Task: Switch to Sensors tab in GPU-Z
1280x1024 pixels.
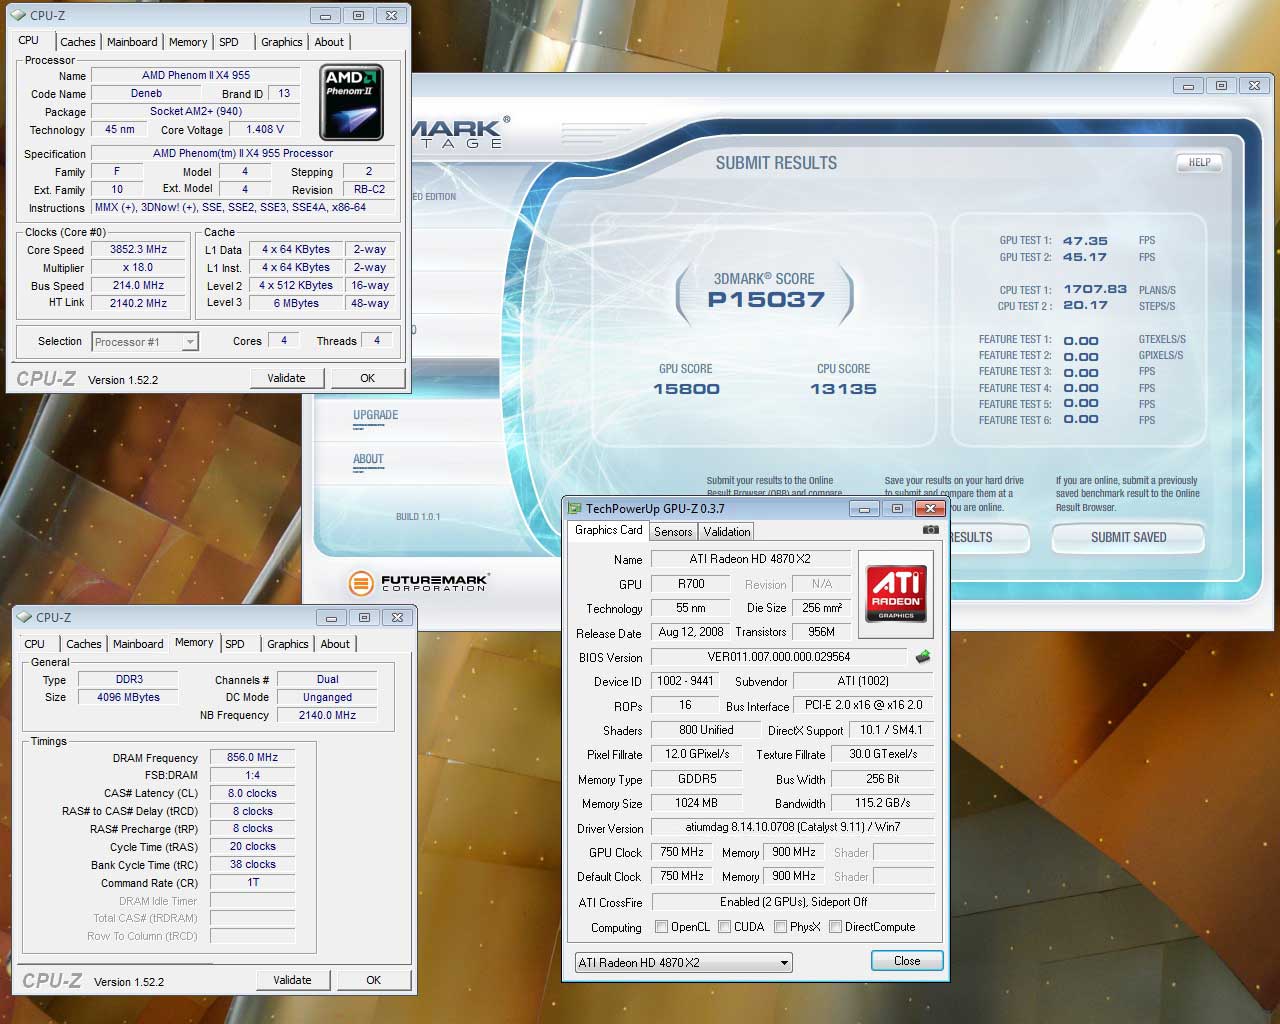Action: pyautogui.click(x=673, y=532)
